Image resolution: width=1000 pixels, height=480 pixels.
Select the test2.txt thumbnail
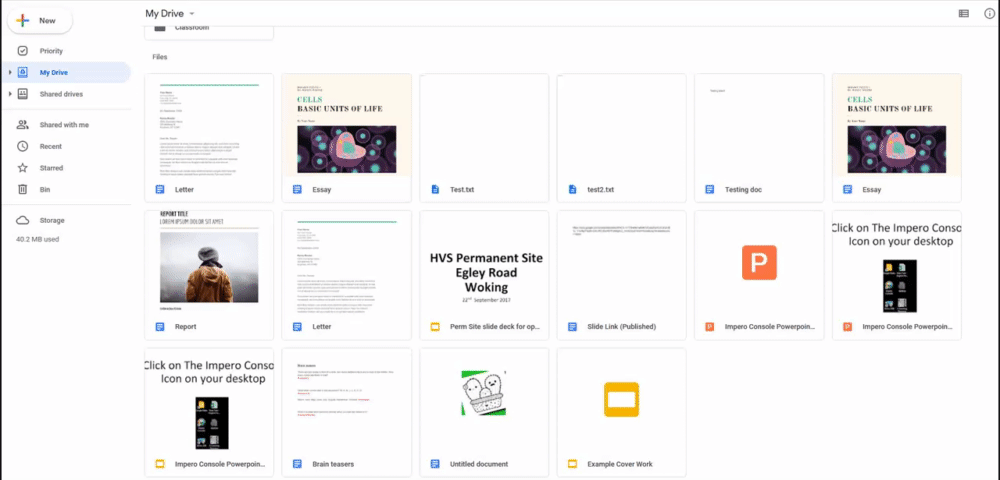622,125
